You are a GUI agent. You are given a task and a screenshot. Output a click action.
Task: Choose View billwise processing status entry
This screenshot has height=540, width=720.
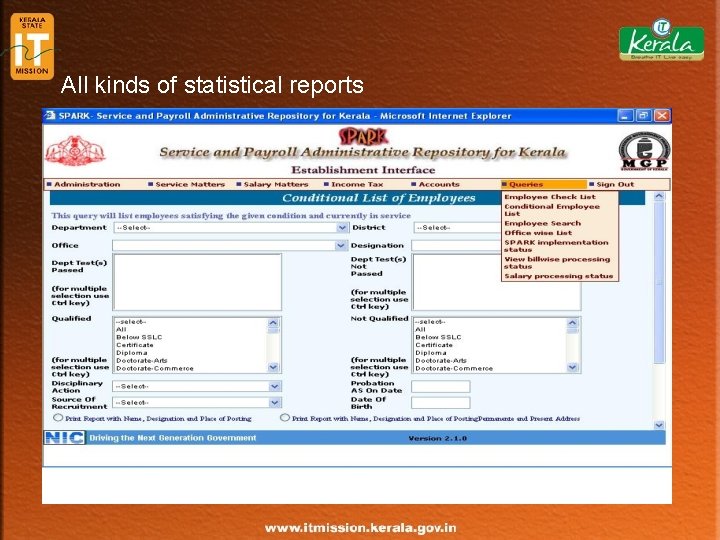[x=557, y=263]
